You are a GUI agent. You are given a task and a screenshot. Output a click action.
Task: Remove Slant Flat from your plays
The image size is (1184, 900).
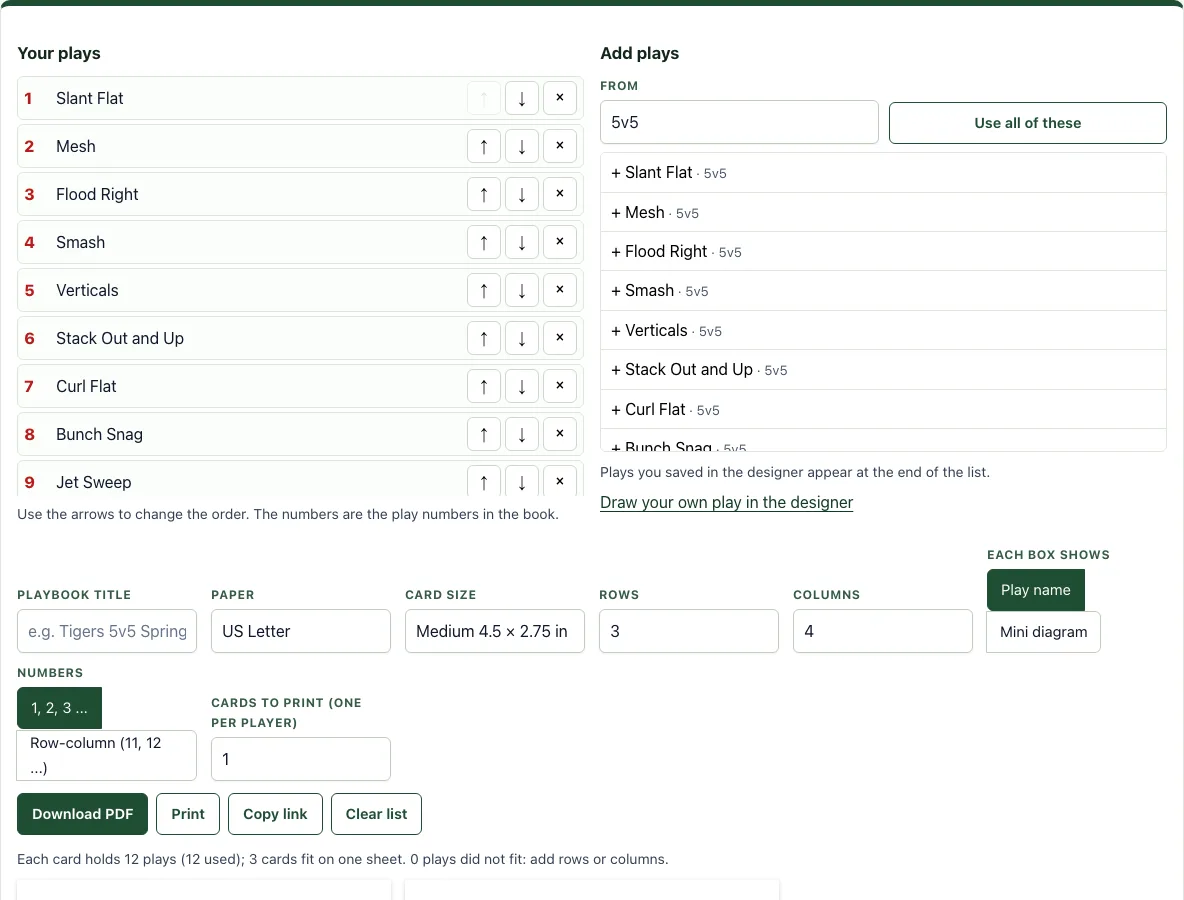coord(560,98)
